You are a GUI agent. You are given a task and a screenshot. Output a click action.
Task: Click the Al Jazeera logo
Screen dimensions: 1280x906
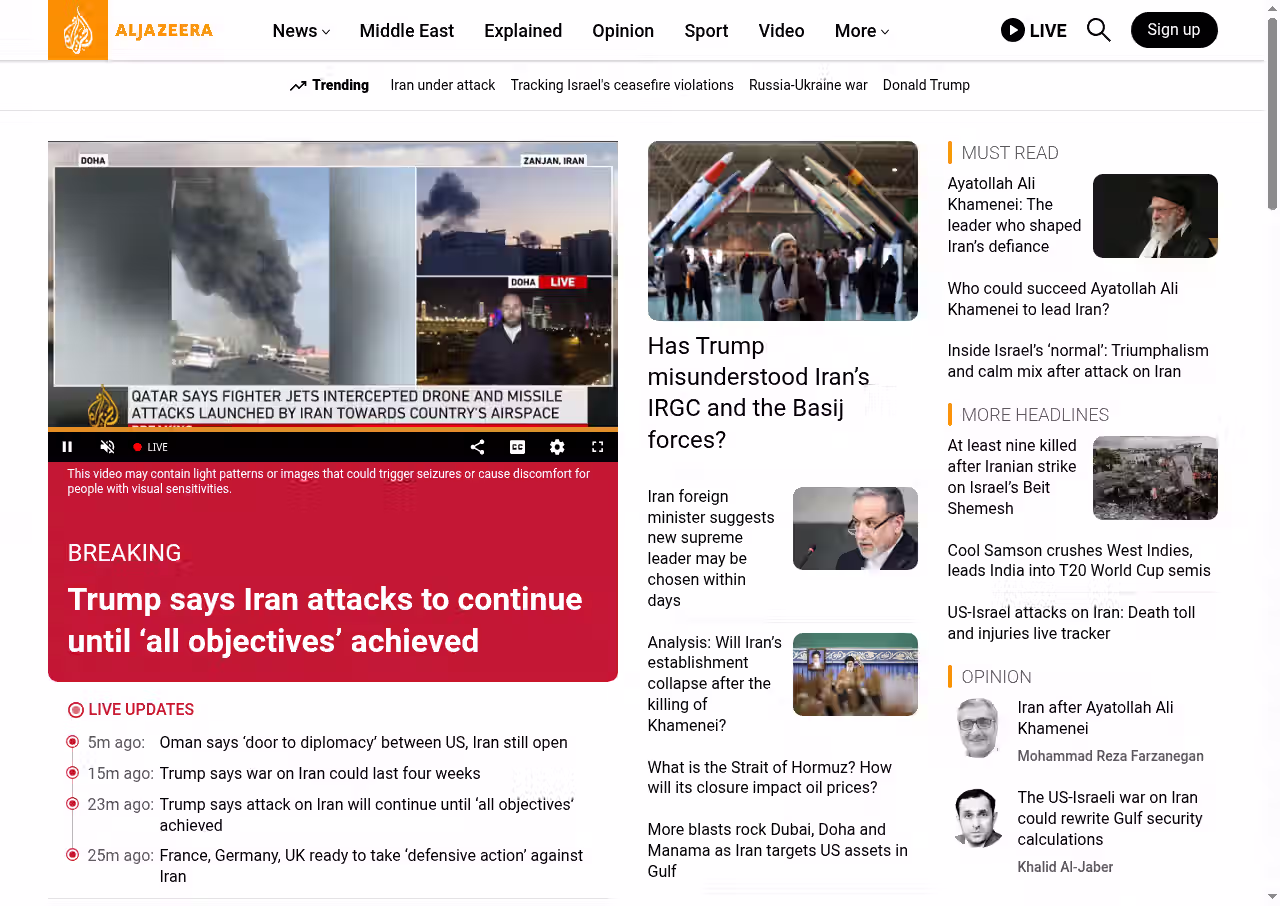pyautogui.click(x=131, y=30)
